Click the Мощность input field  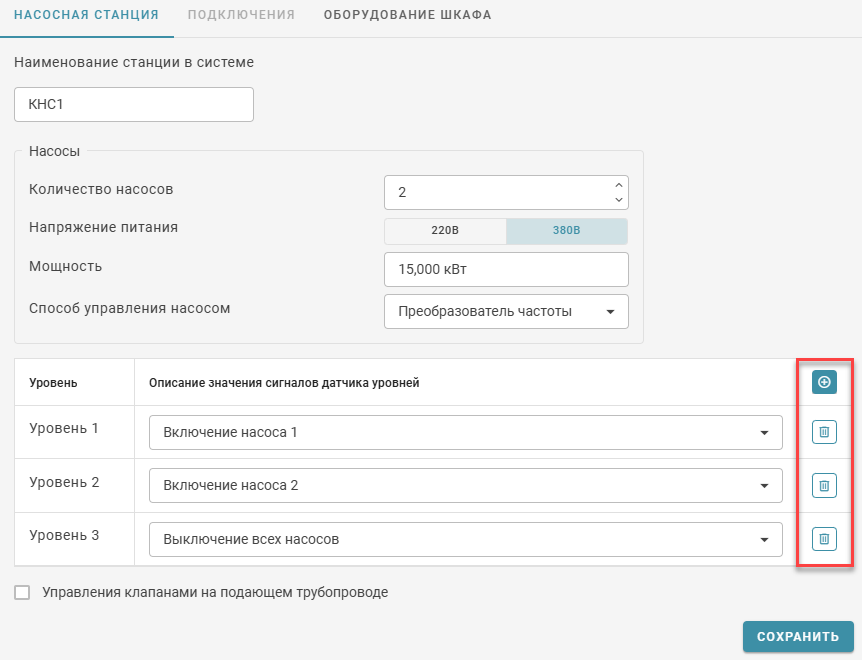506,269
